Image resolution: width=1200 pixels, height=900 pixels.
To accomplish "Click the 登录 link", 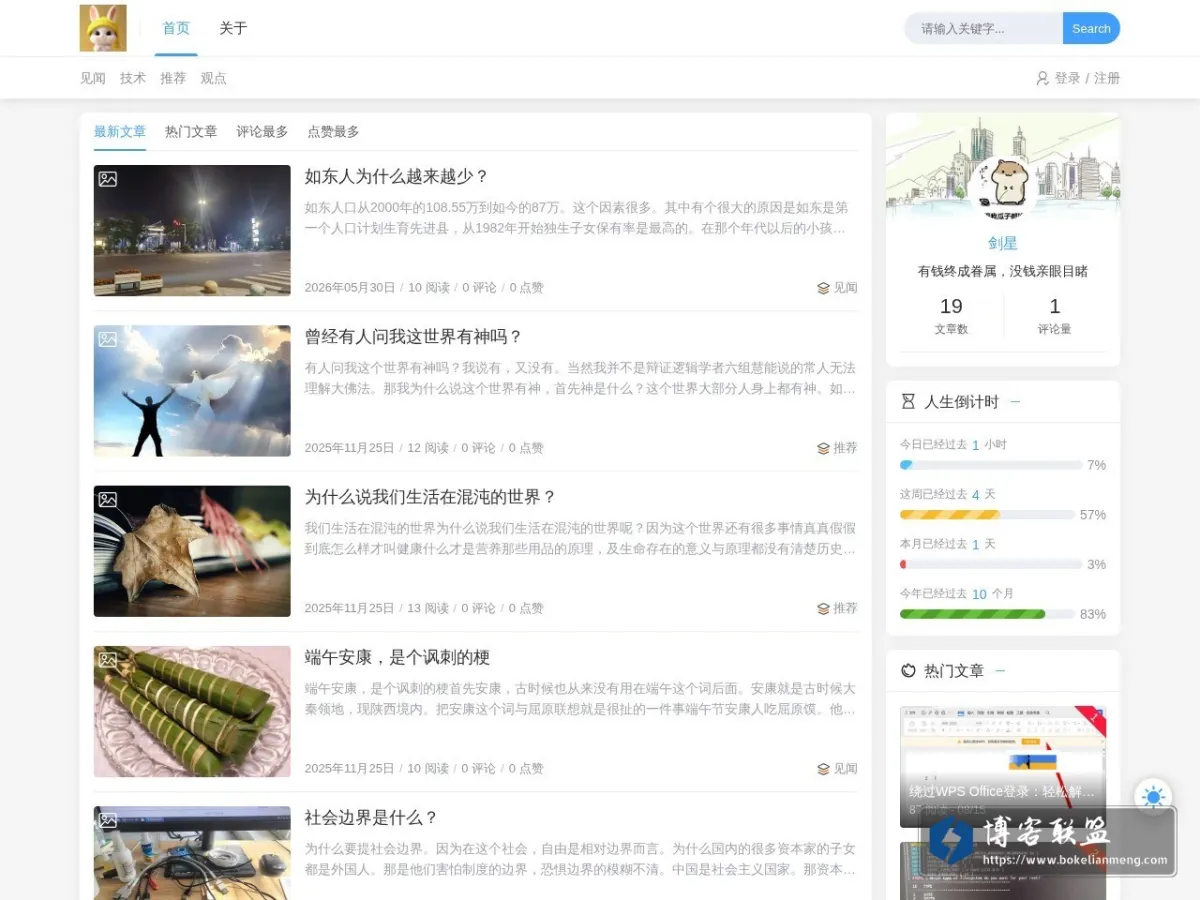I will point(1067,78).
